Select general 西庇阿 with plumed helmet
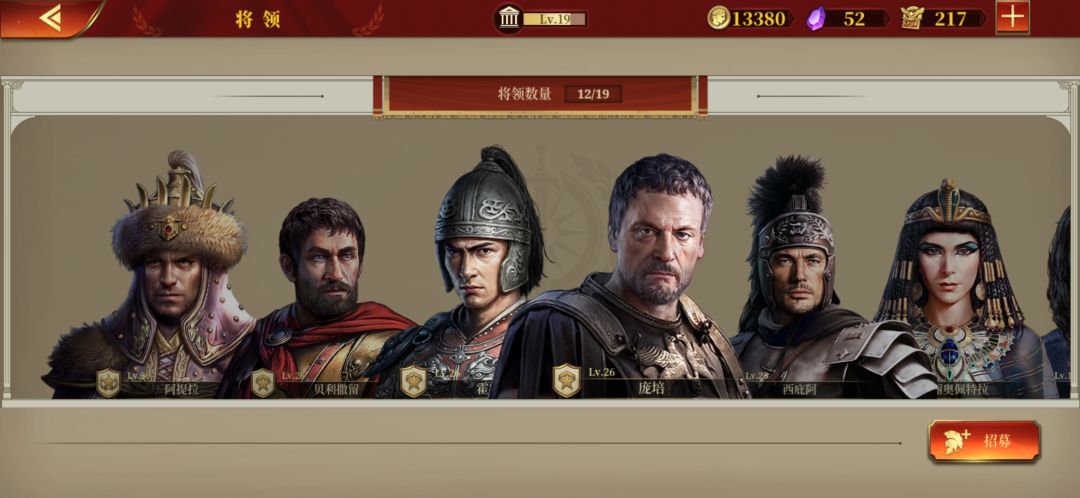The width and height of the screenshot is (1080, 498). [x=806, y=279]
